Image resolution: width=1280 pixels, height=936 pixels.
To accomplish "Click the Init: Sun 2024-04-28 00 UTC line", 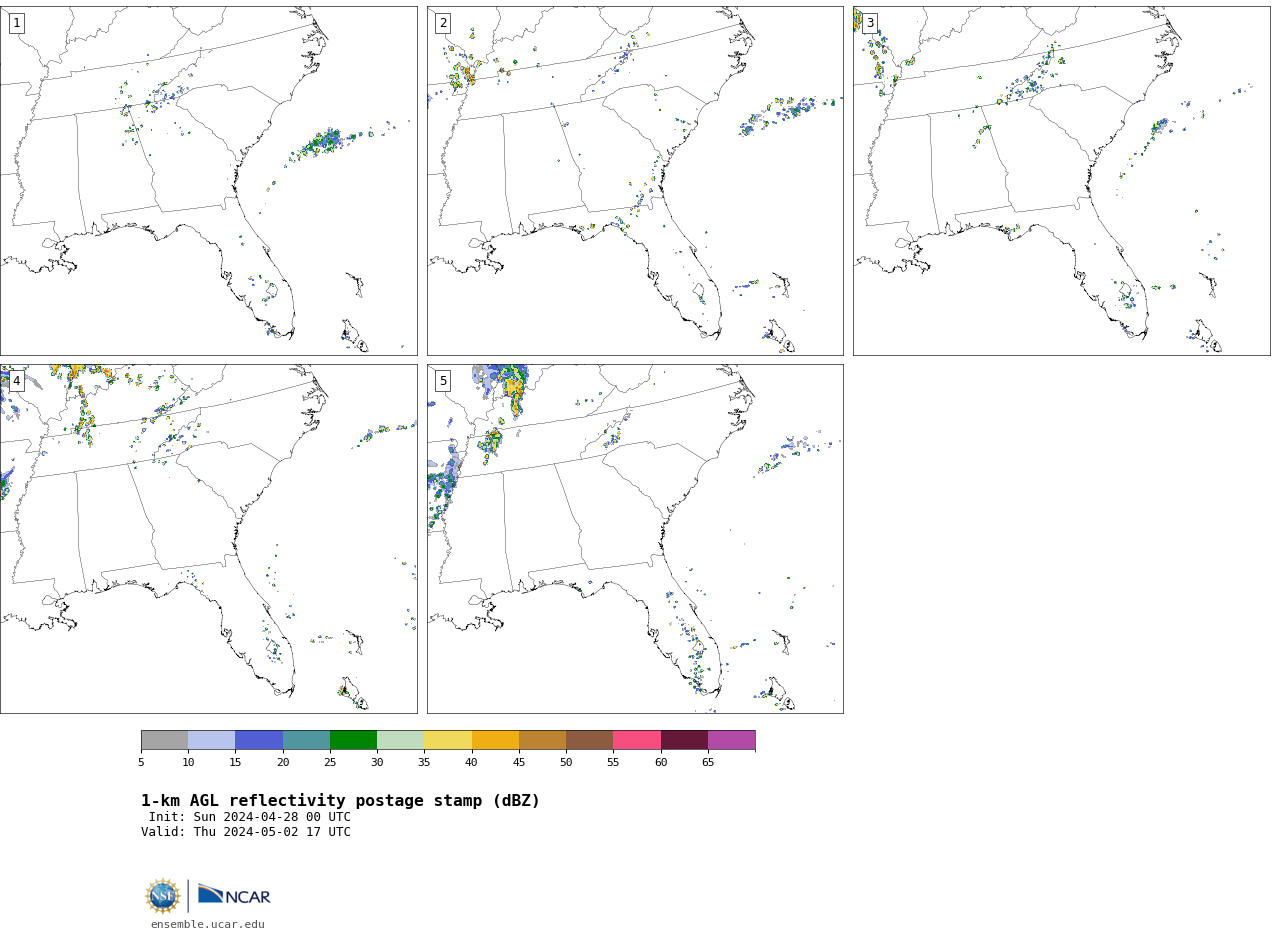I will pos(250,817).
